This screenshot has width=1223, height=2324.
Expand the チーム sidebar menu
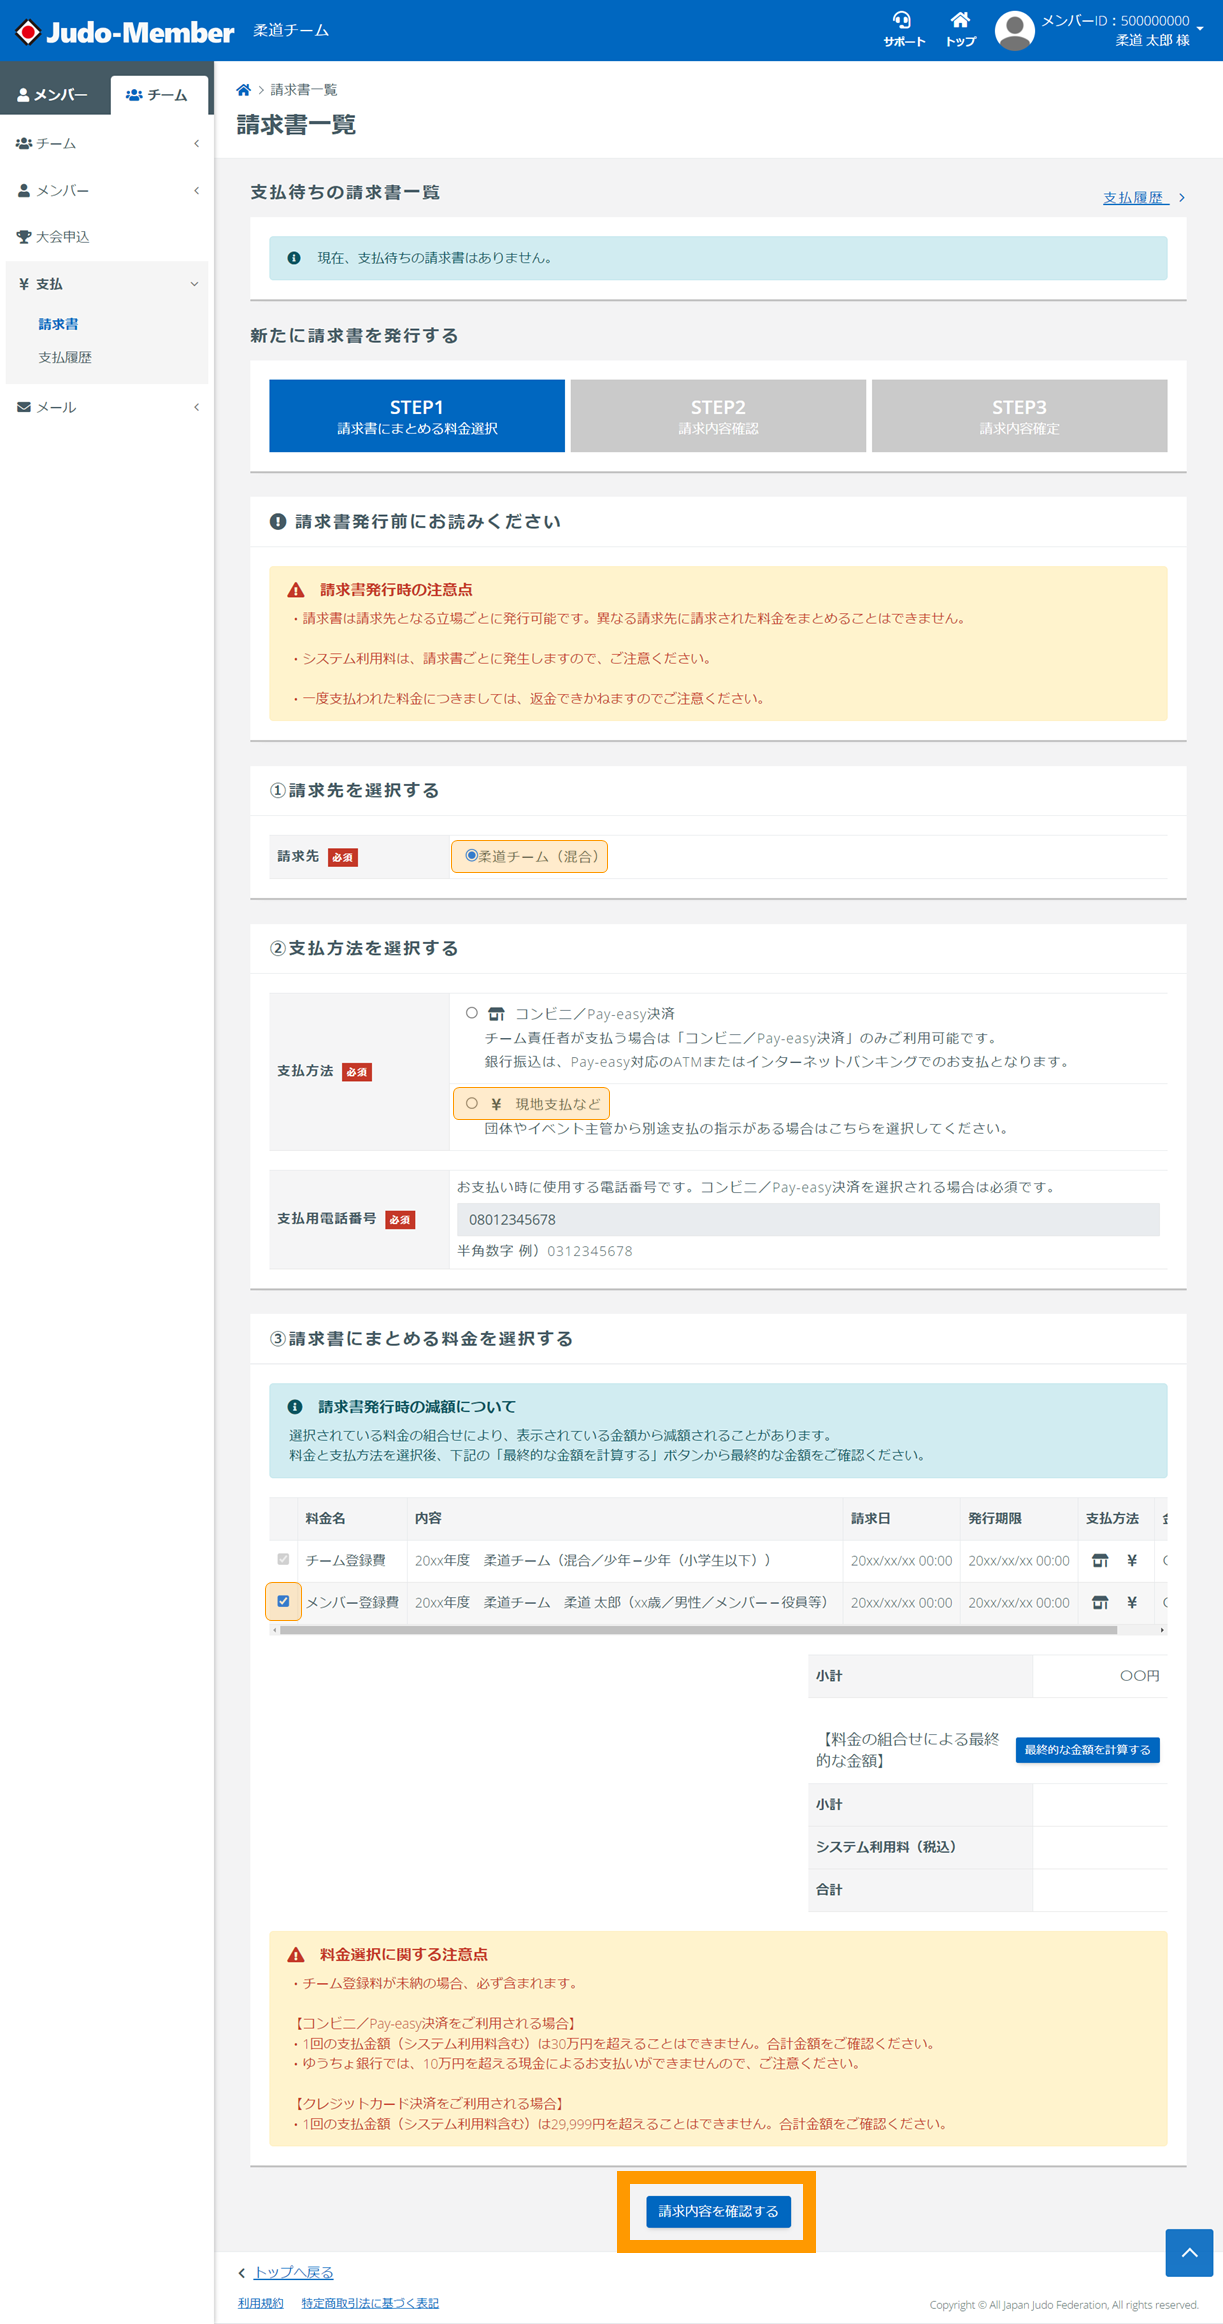[x=196, y=144]
